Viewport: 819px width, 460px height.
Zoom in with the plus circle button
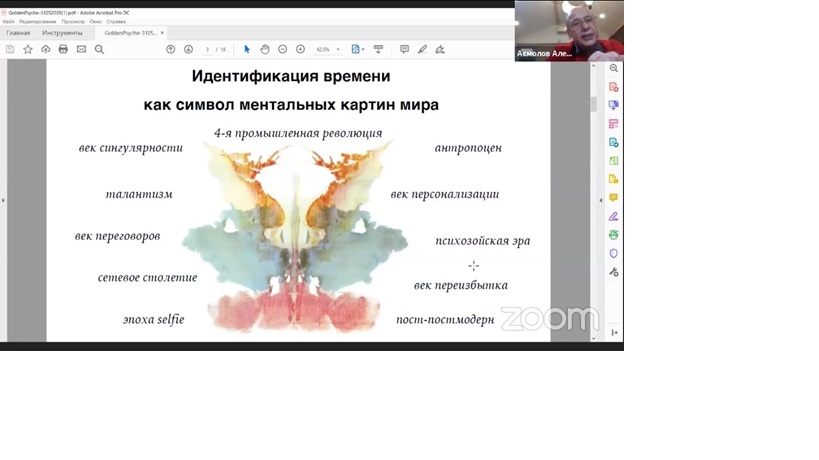pos(300,49)
